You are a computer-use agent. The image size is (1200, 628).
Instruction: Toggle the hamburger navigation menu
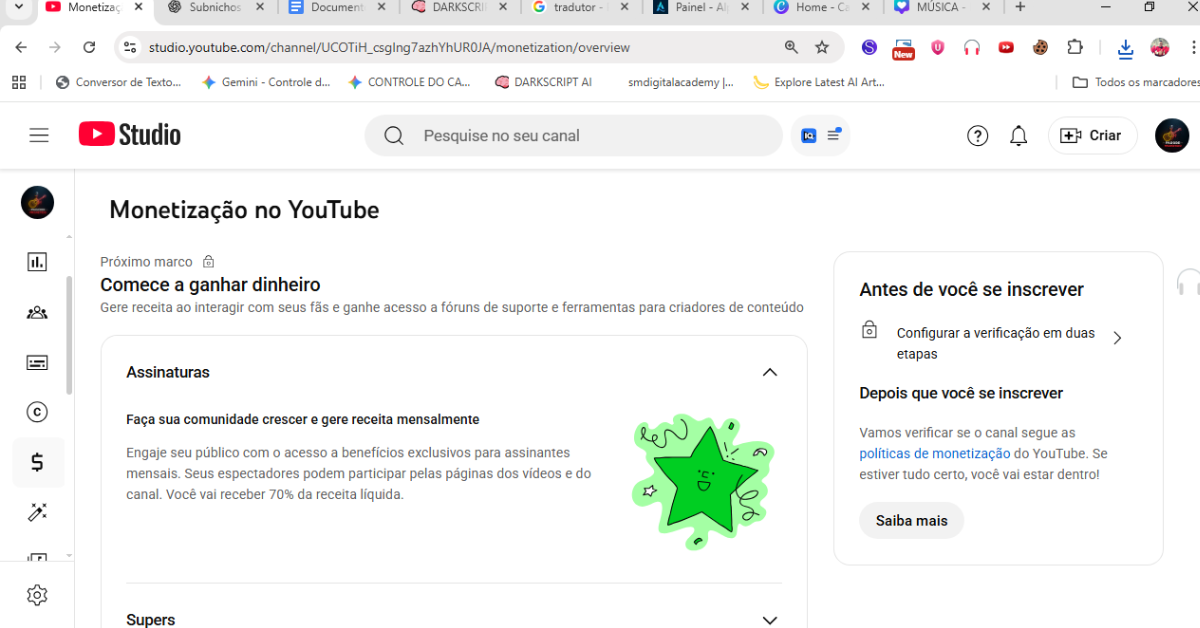point(39,135)
